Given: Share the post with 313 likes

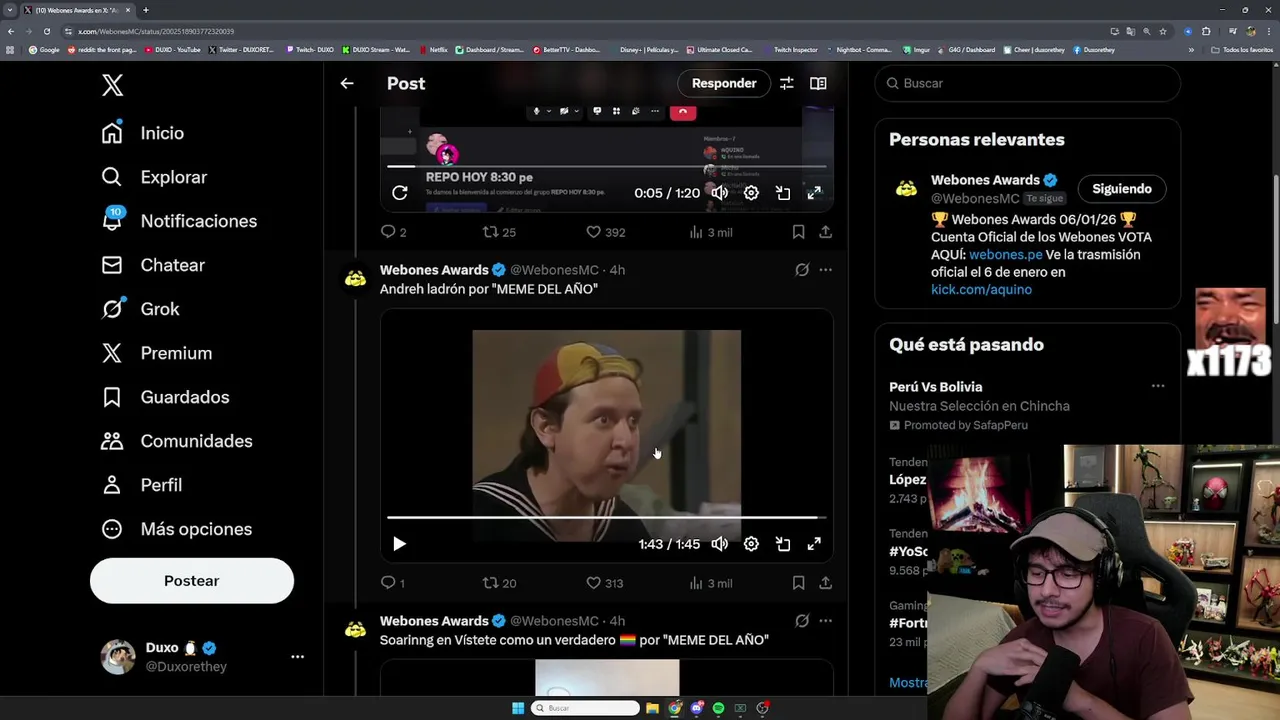Looking at the screenshot, I should pos(825,583).
